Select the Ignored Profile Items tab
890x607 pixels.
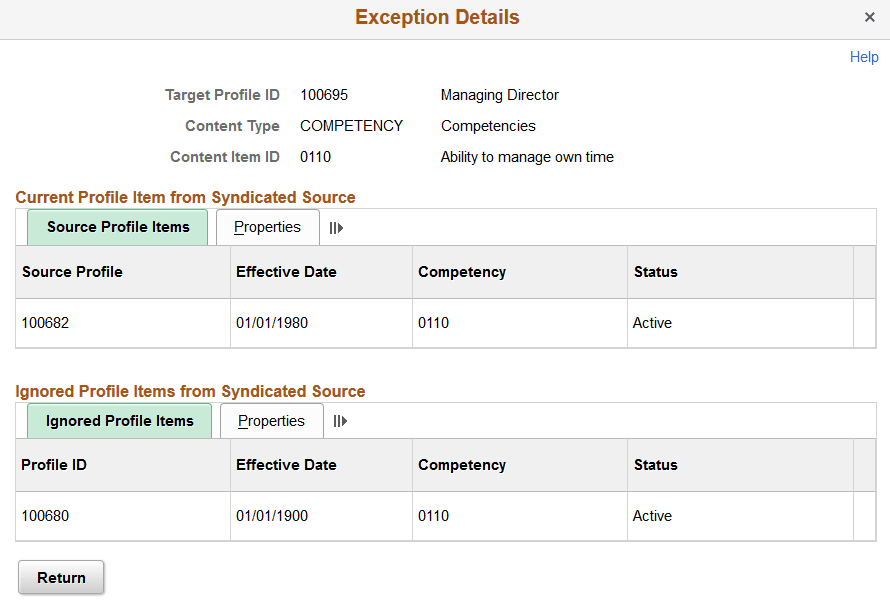pos(119,421)
